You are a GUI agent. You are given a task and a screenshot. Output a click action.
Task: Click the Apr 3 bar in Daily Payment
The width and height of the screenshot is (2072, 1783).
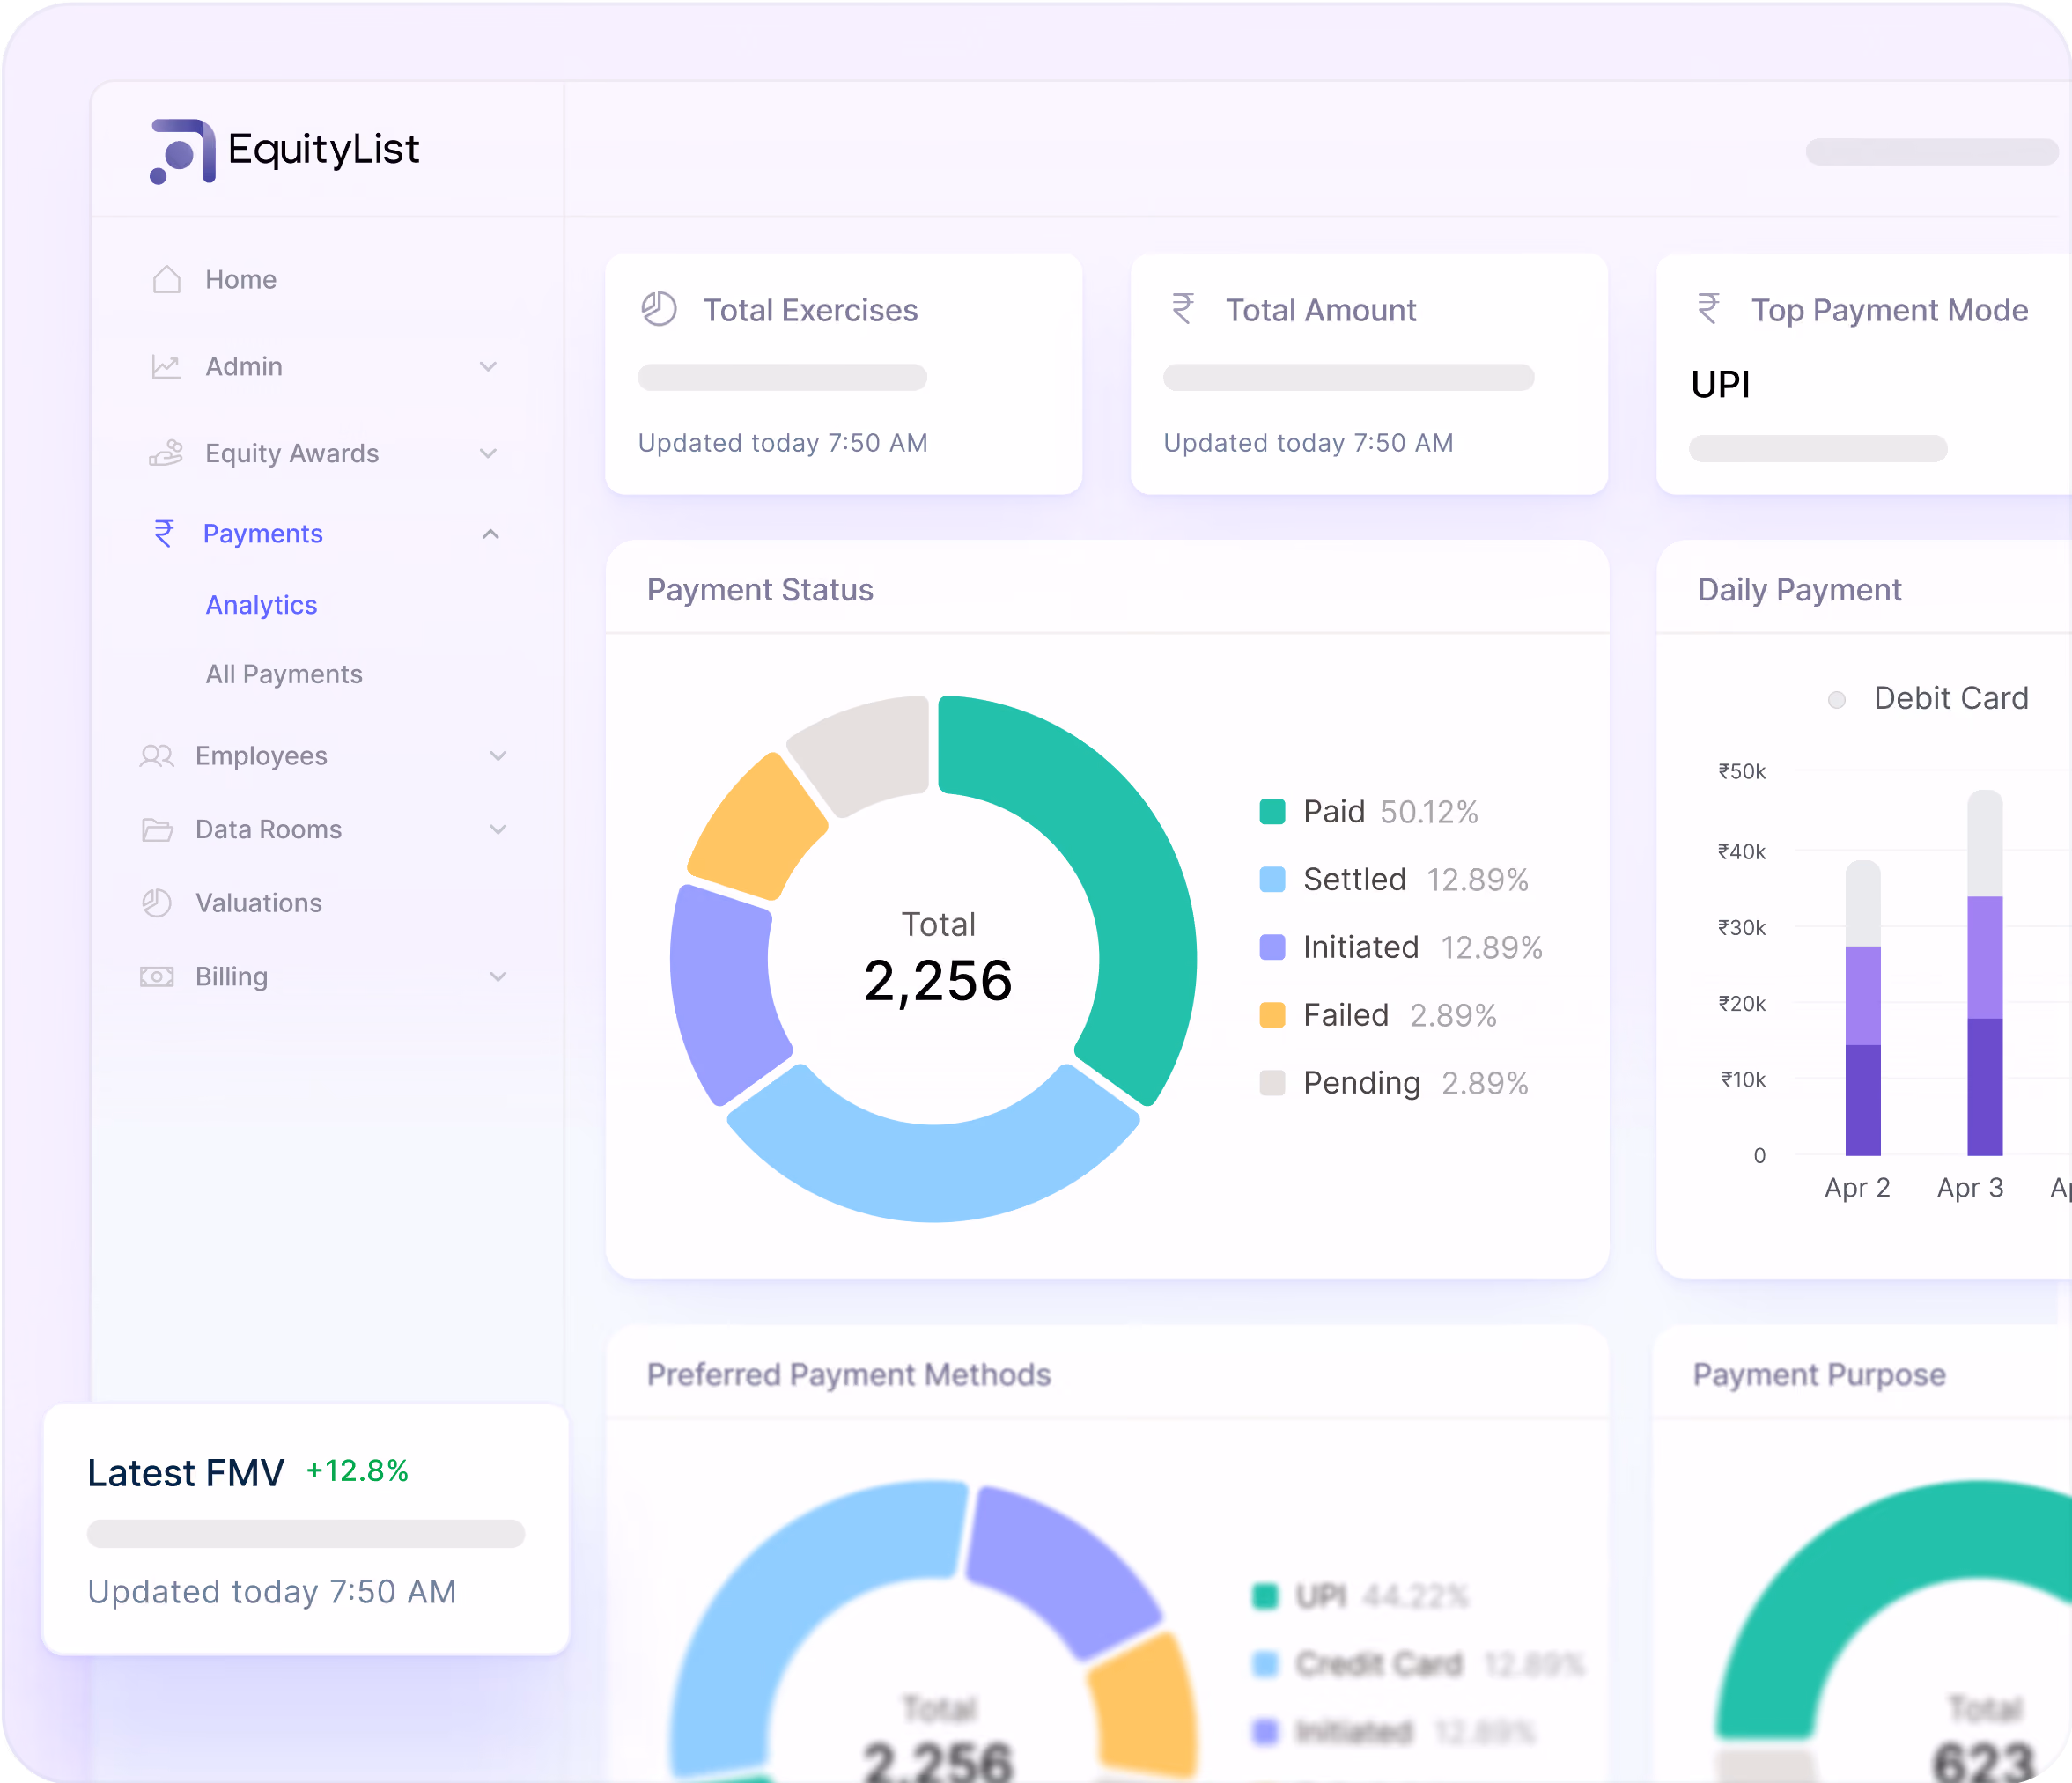click(1985, 973)
